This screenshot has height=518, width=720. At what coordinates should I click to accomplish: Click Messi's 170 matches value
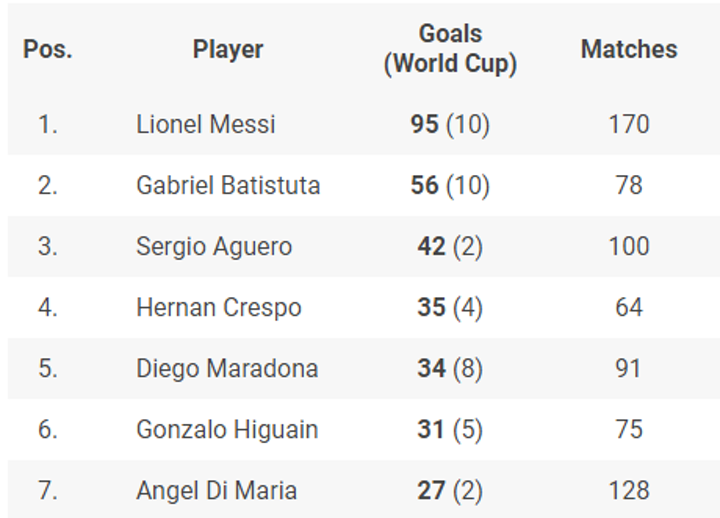(629, 125)
